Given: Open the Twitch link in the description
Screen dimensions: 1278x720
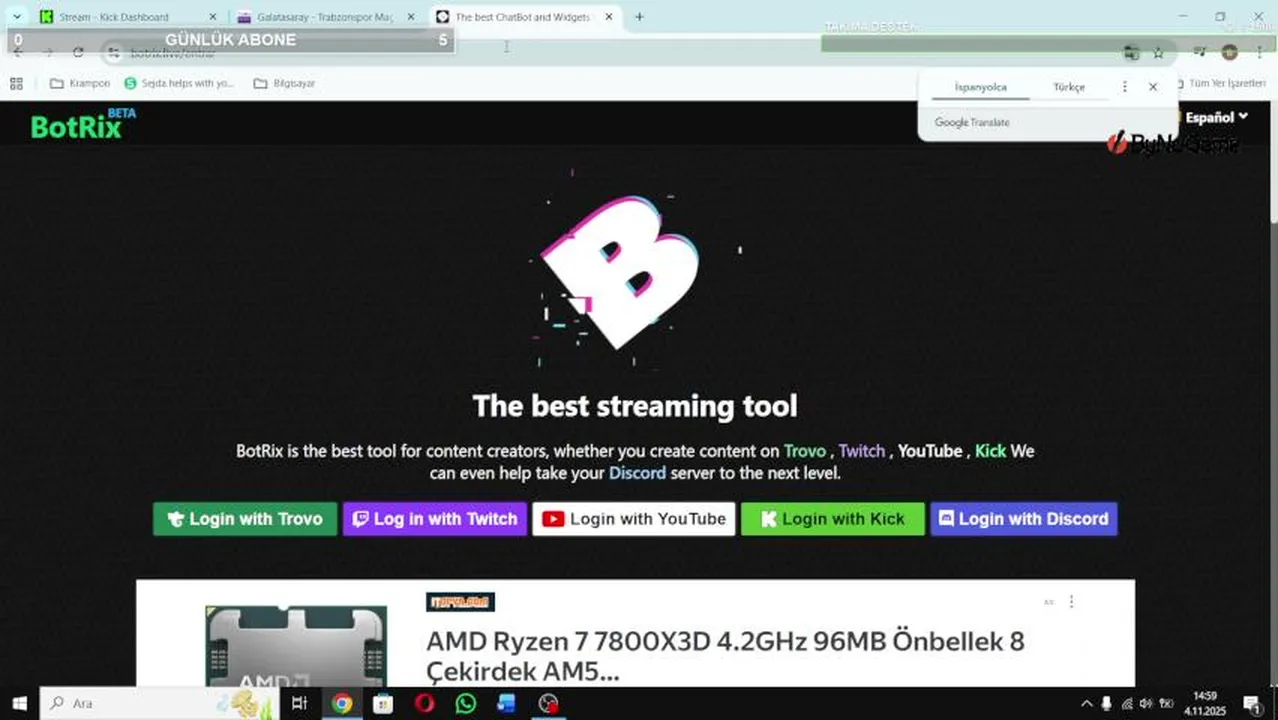Looking at the screenshot, I should pyautogui.click(x=862, y=451).
